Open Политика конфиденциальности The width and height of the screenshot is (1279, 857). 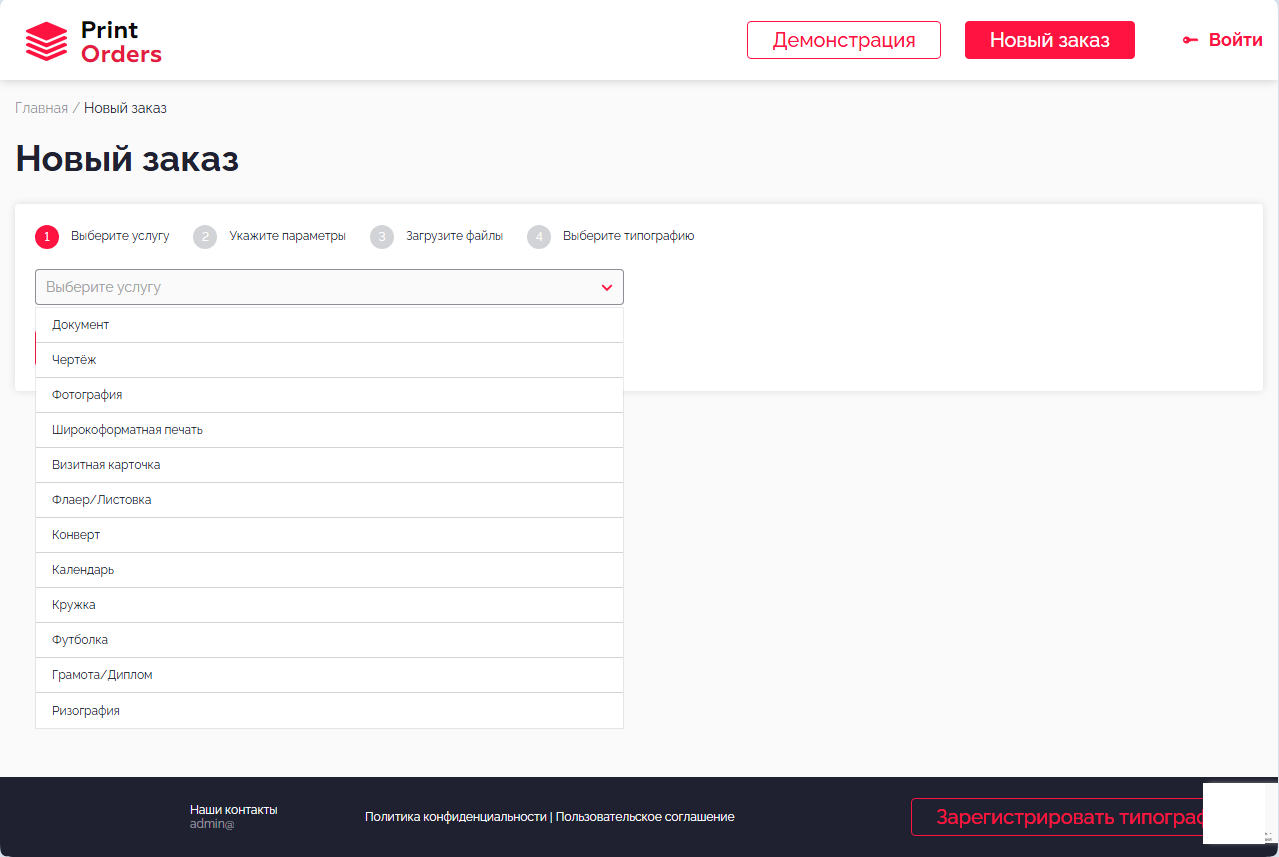tap(454, 816)
